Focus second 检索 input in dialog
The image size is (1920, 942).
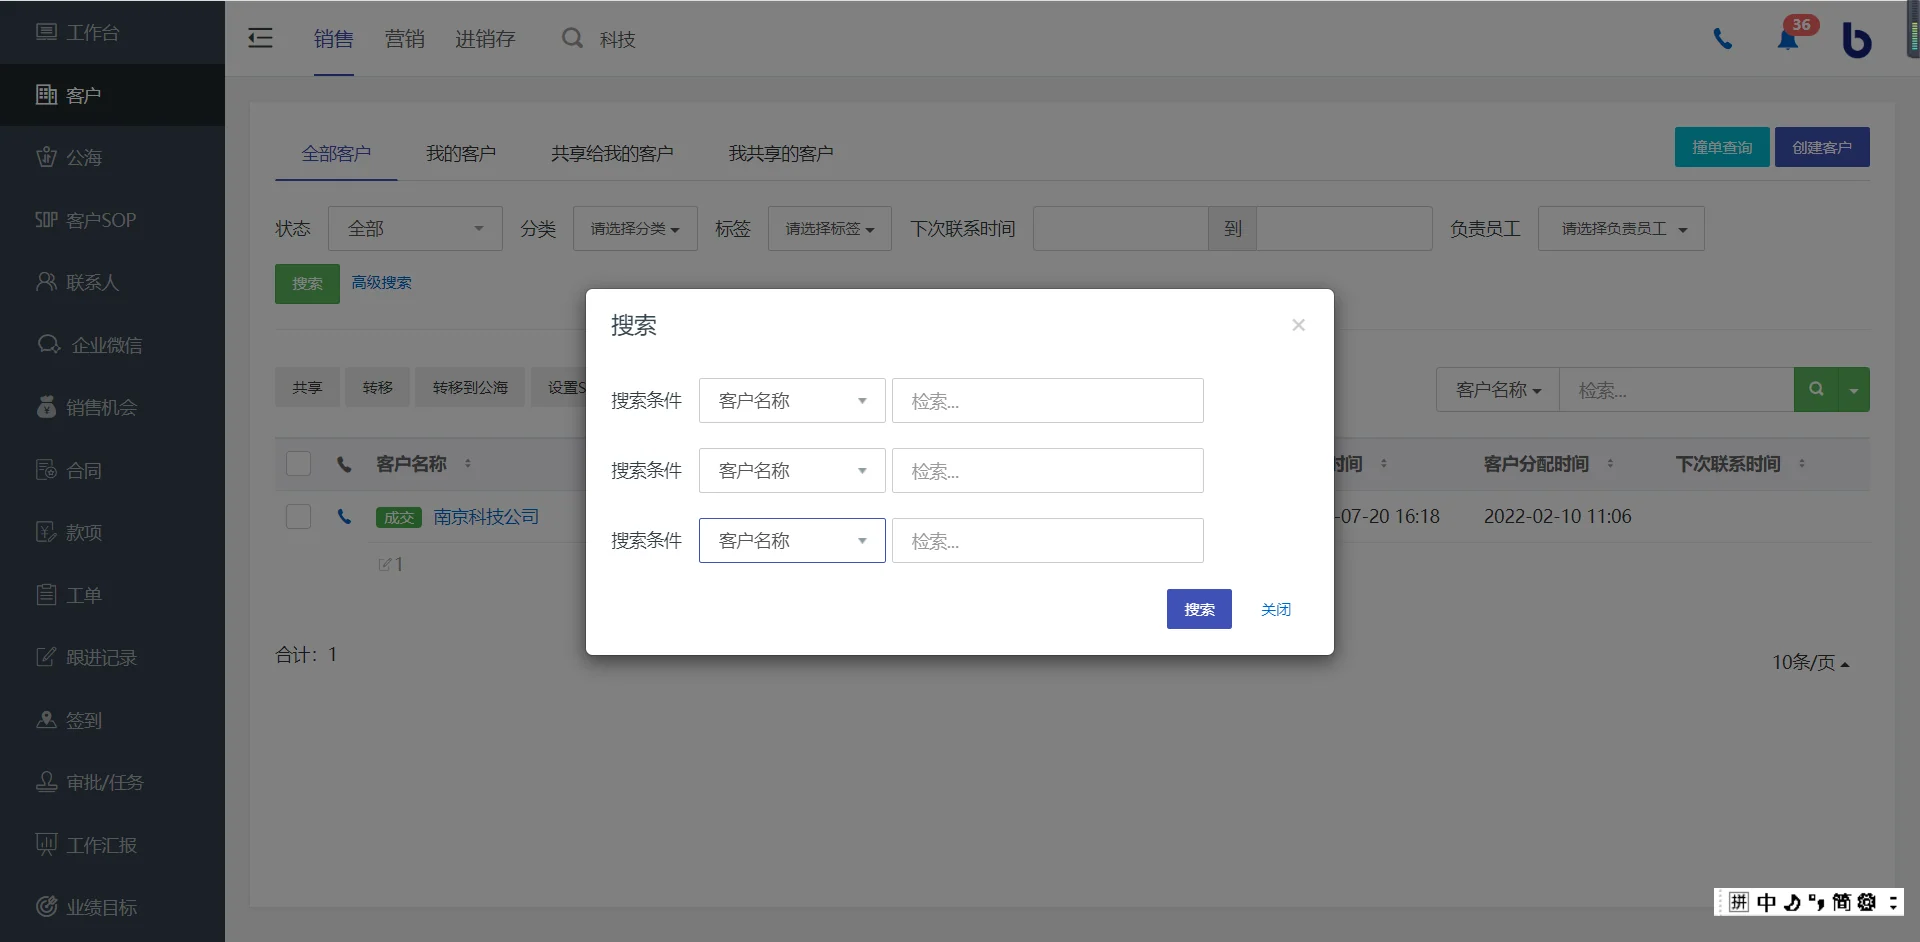[1047, 471]
